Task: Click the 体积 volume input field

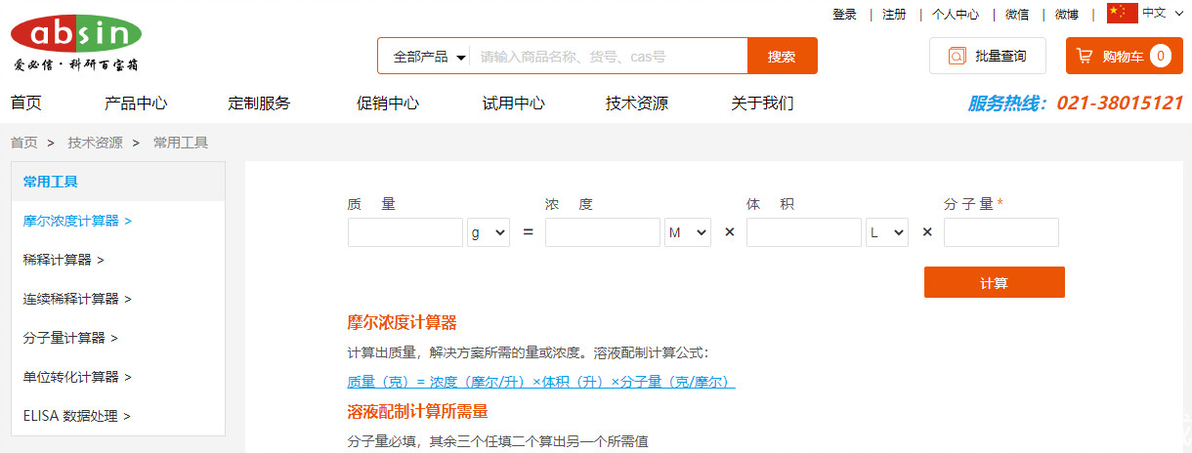Action: [x=804, y=233]
